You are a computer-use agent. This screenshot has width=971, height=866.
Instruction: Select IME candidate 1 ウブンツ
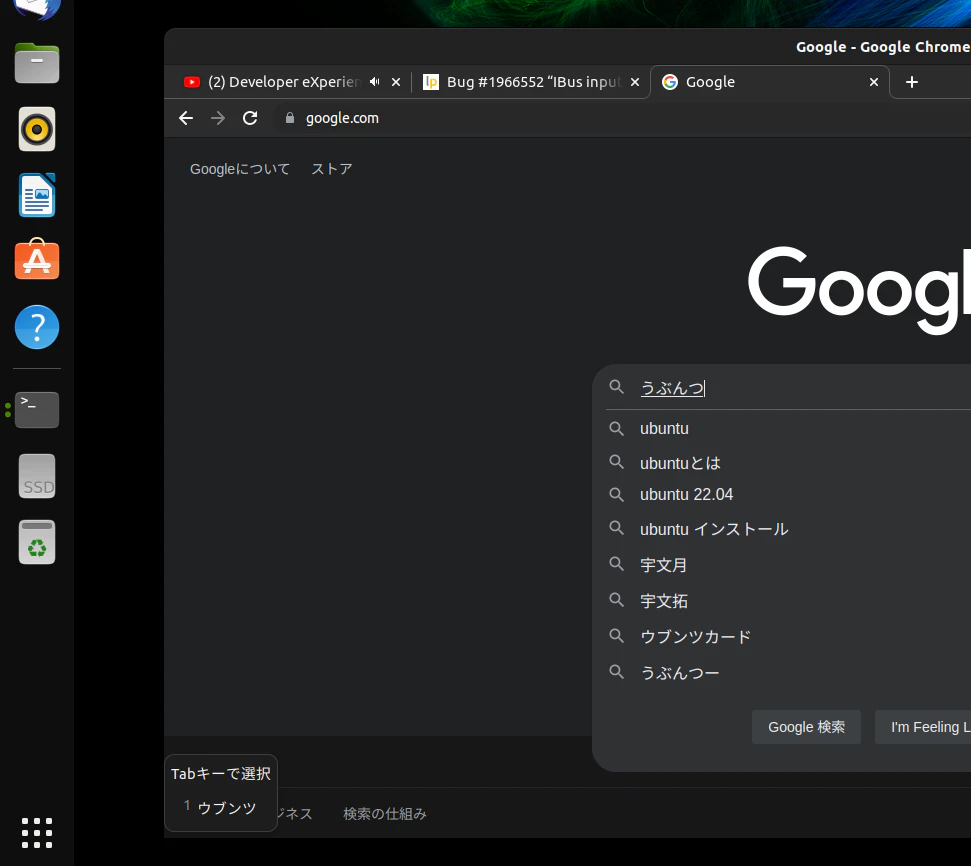click(x=220, y=808)
